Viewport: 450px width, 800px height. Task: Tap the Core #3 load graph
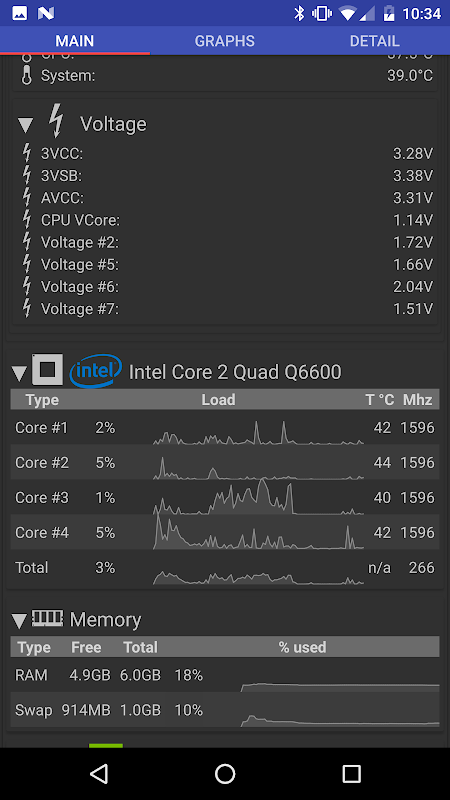tap(258, 497)
